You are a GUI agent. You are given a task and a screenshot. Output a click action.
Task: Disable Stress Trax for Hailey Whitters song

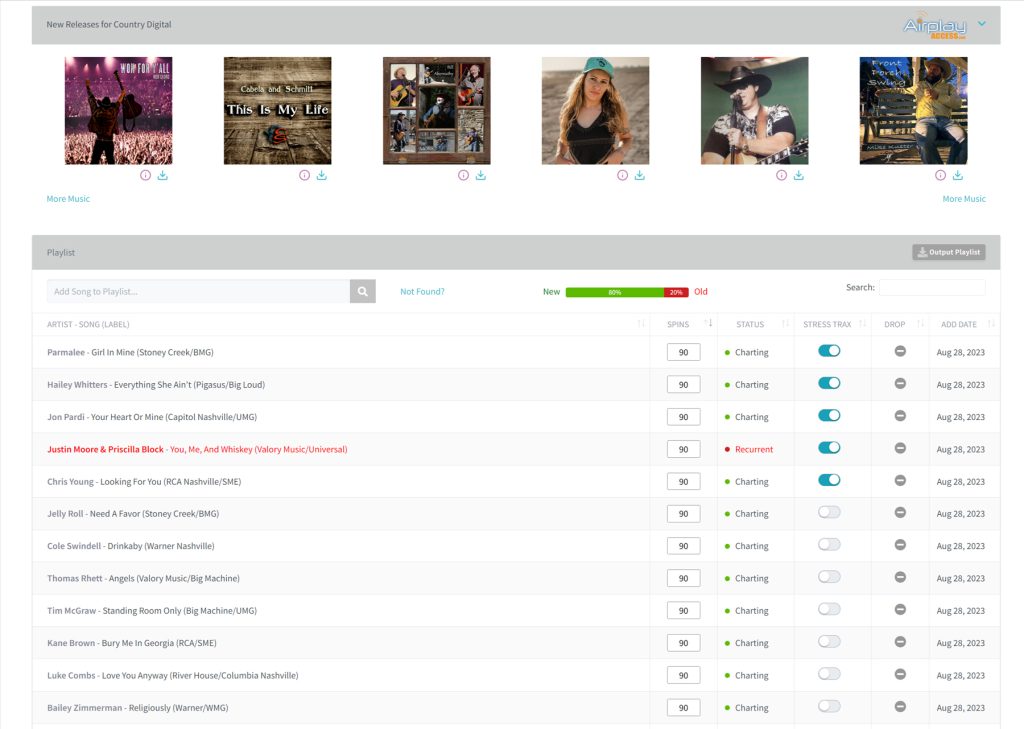pos(829,384)
